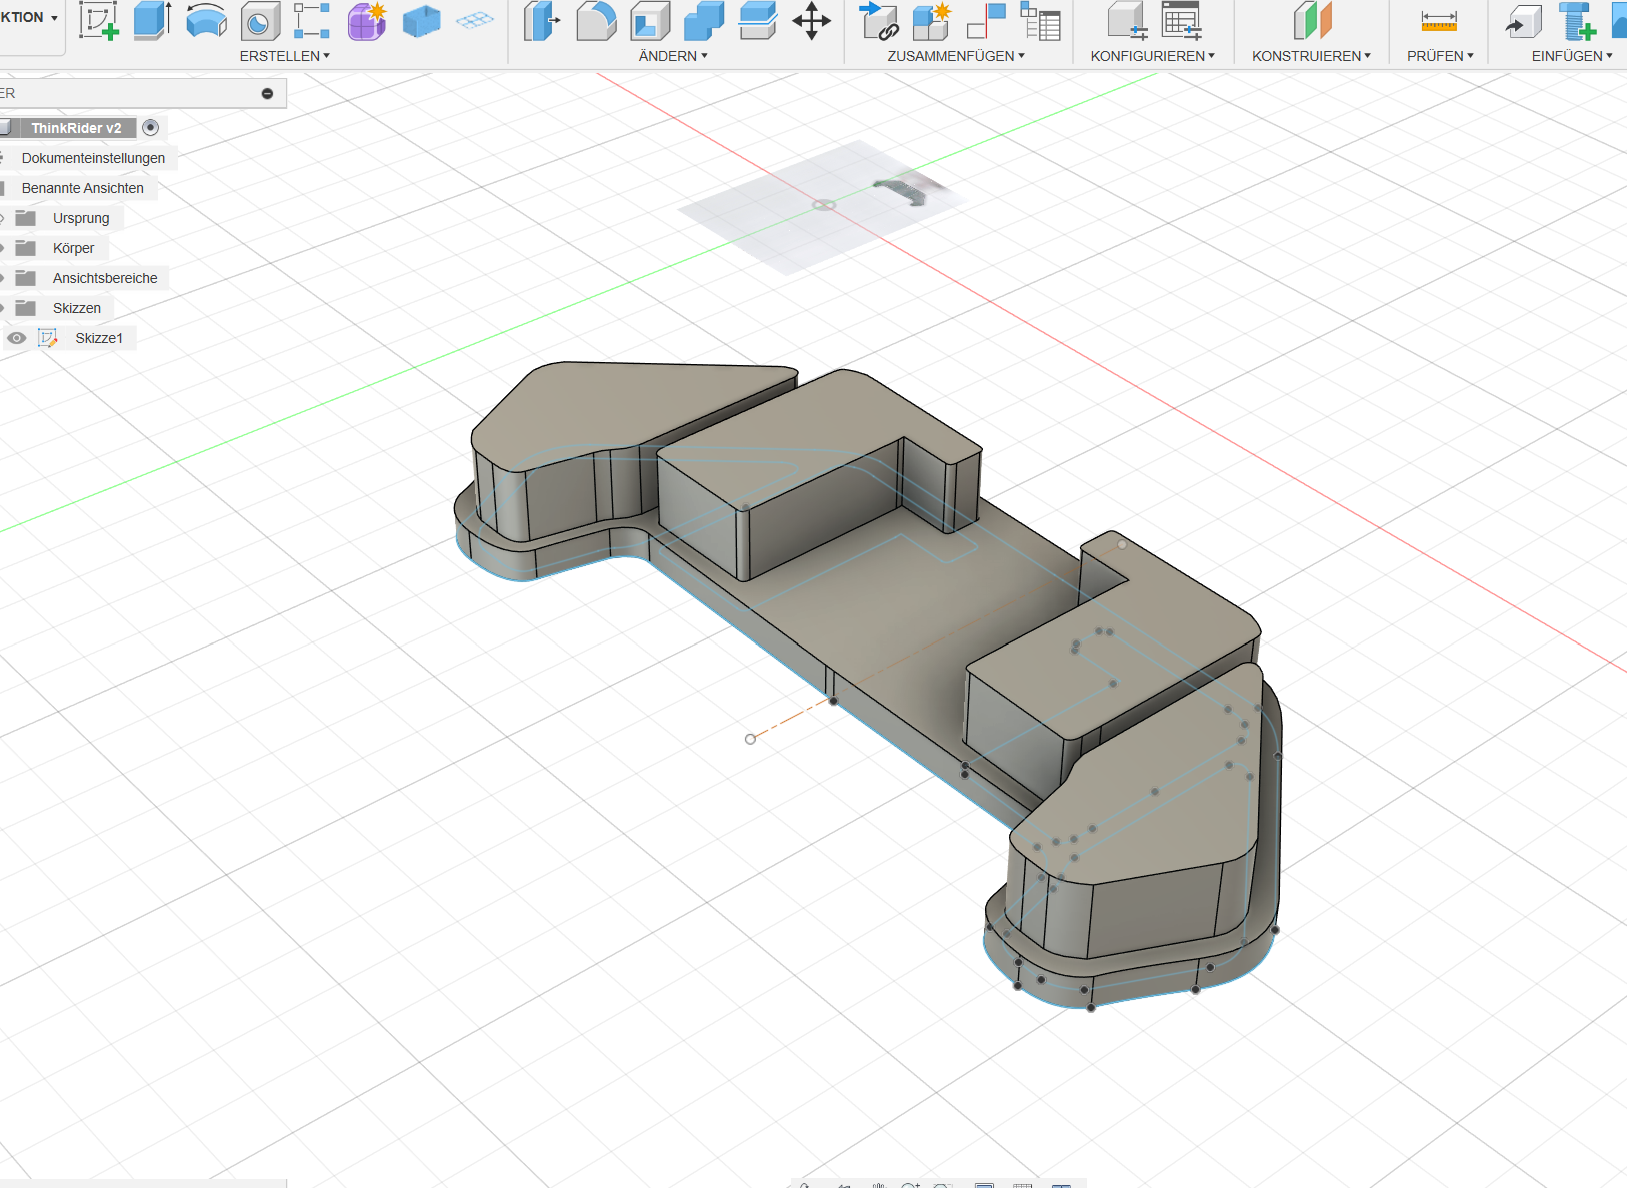
Task: Open the KONSTRUIEREN menu
Action: click(x=1311, y=56)
